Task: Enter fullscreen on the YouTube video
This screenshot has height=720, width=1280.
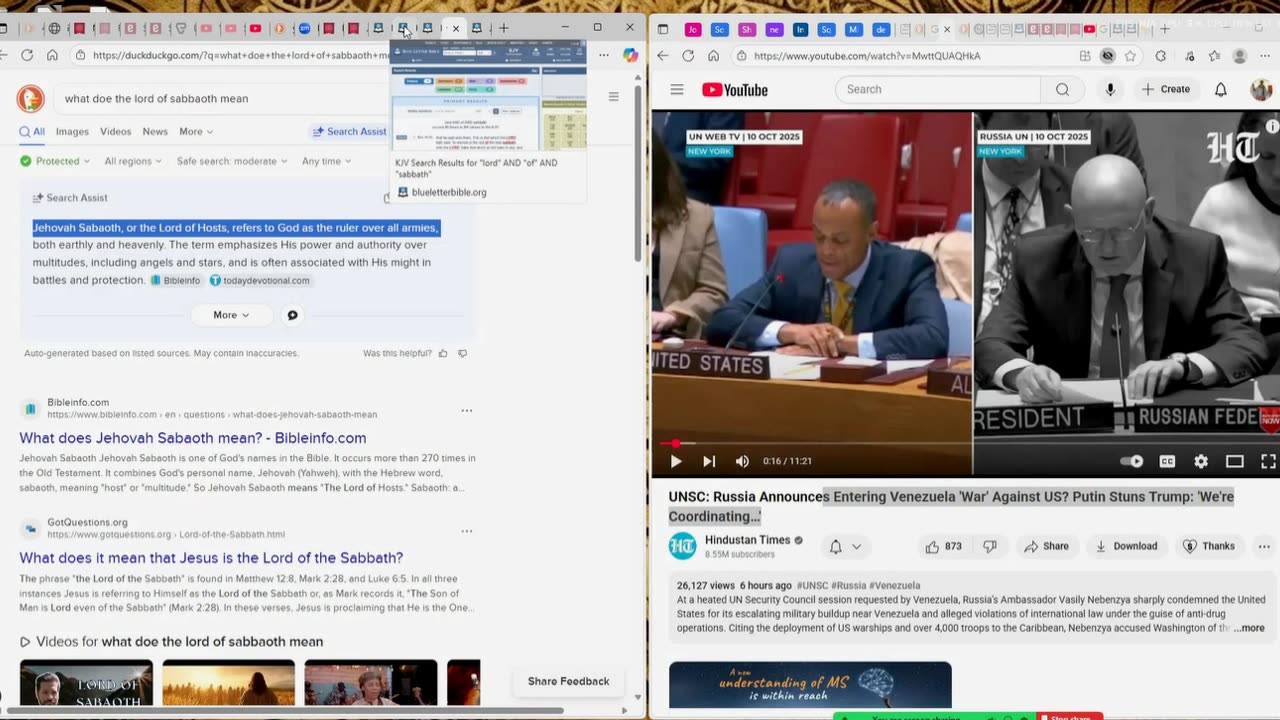Action: [1268, 461]
